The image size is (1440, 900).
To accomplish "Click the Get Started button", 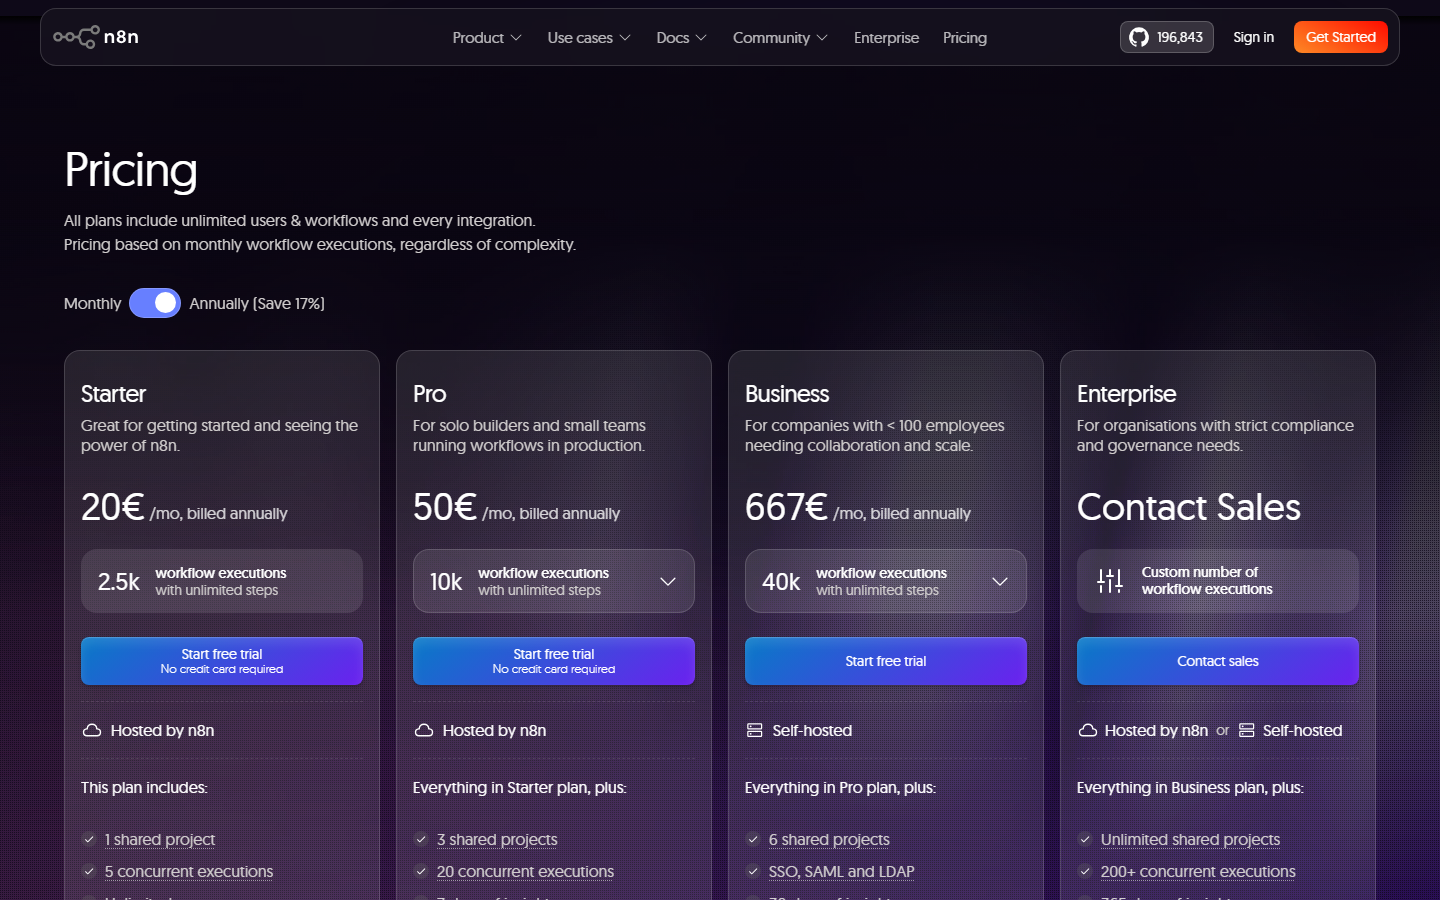I will click(x=1341, y=37).
